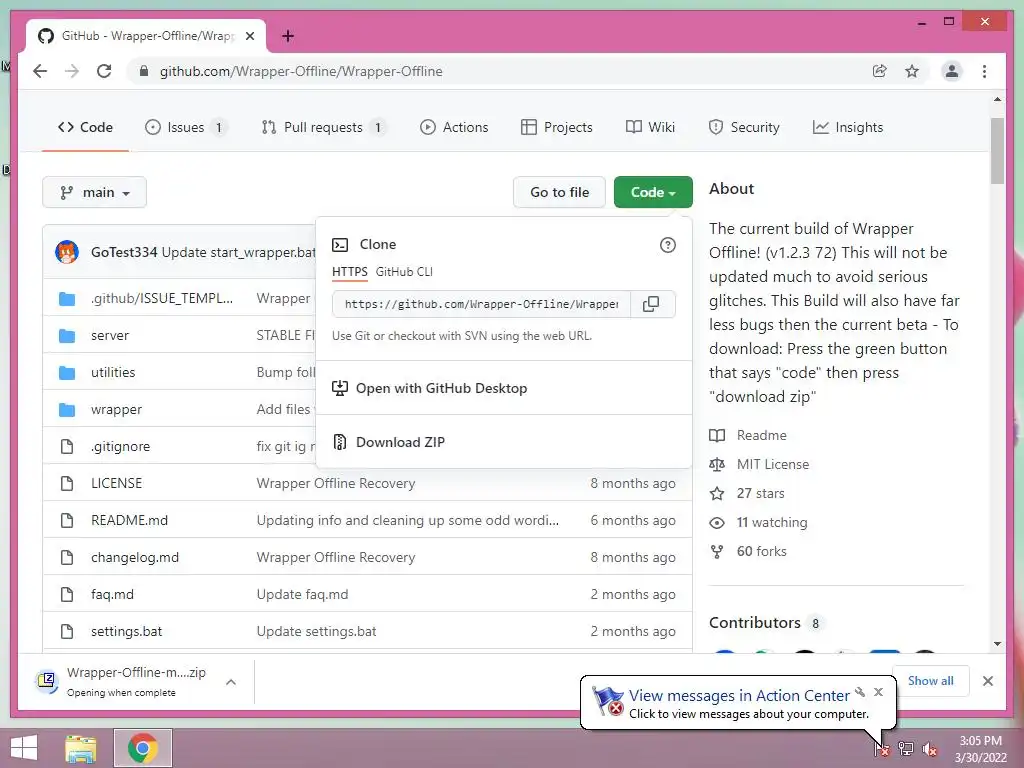The height and width of the screenshot is (768, 1024).
Task: Open the Wiki tab
Action: [x=650, y=127]
